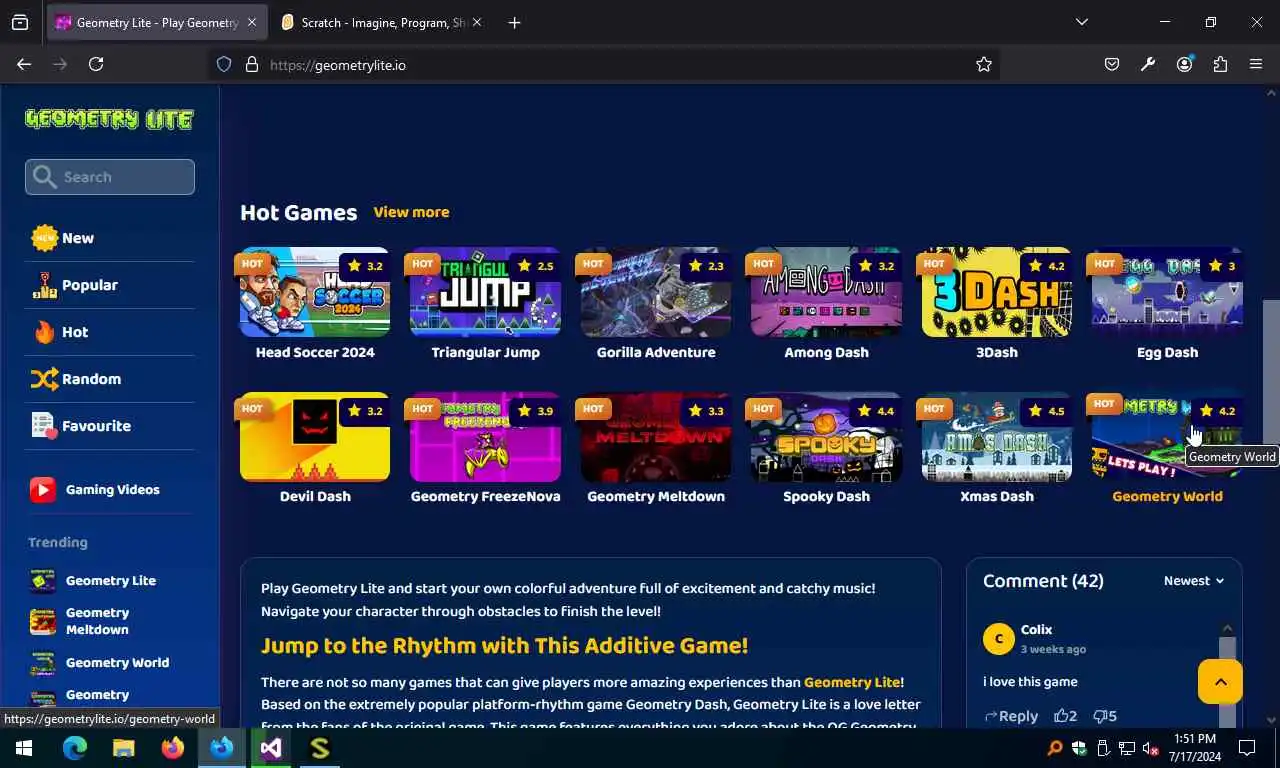Open a new browser tab
The width and height of the screenshot is (1280, 768).
tap(514, 22)
